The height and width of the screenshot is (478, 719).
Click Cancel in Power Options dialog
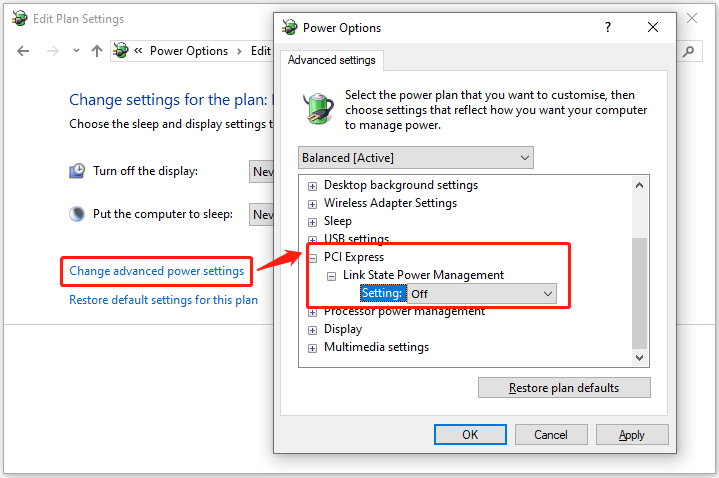pos(551,434)
